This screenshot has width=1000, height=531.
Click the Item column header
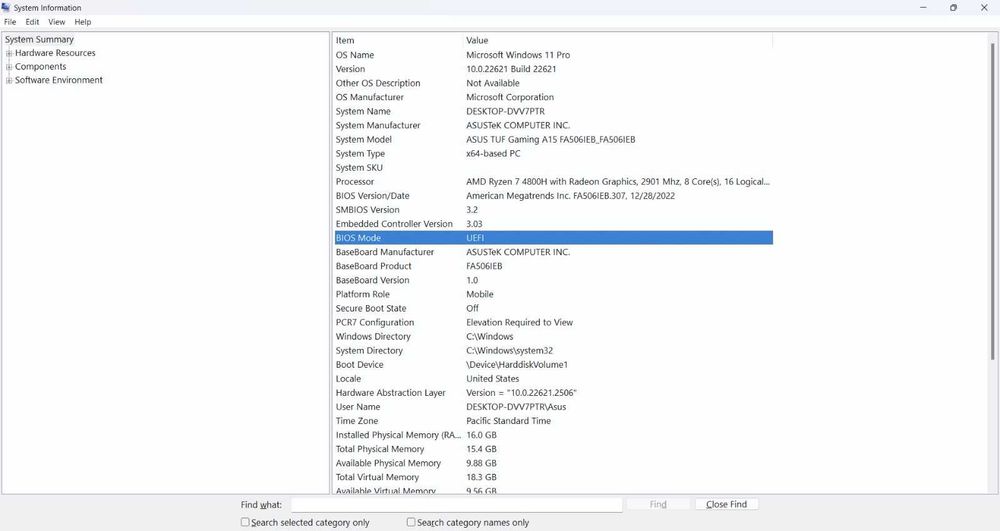coord(398,40)
